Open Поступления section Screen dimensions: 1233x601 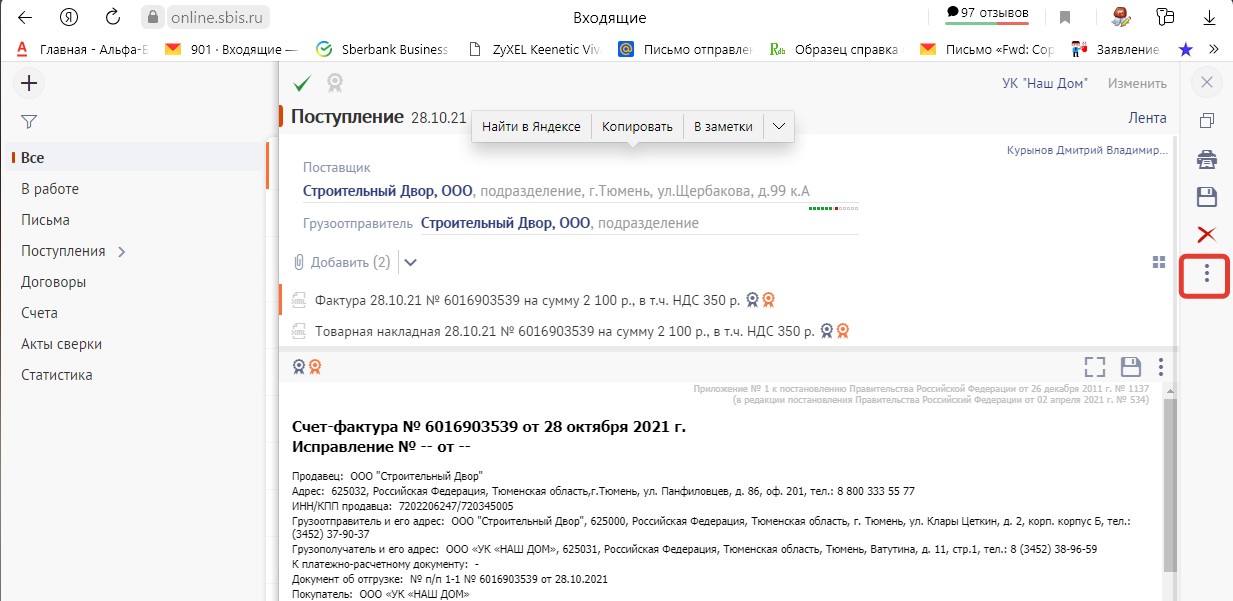(63, 251)
